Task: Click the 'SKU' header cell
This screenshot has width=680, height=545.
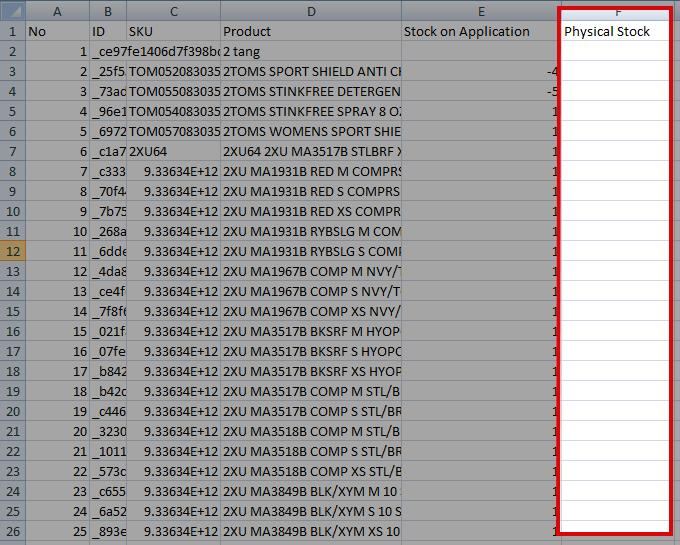Action: tap(173, 31)
